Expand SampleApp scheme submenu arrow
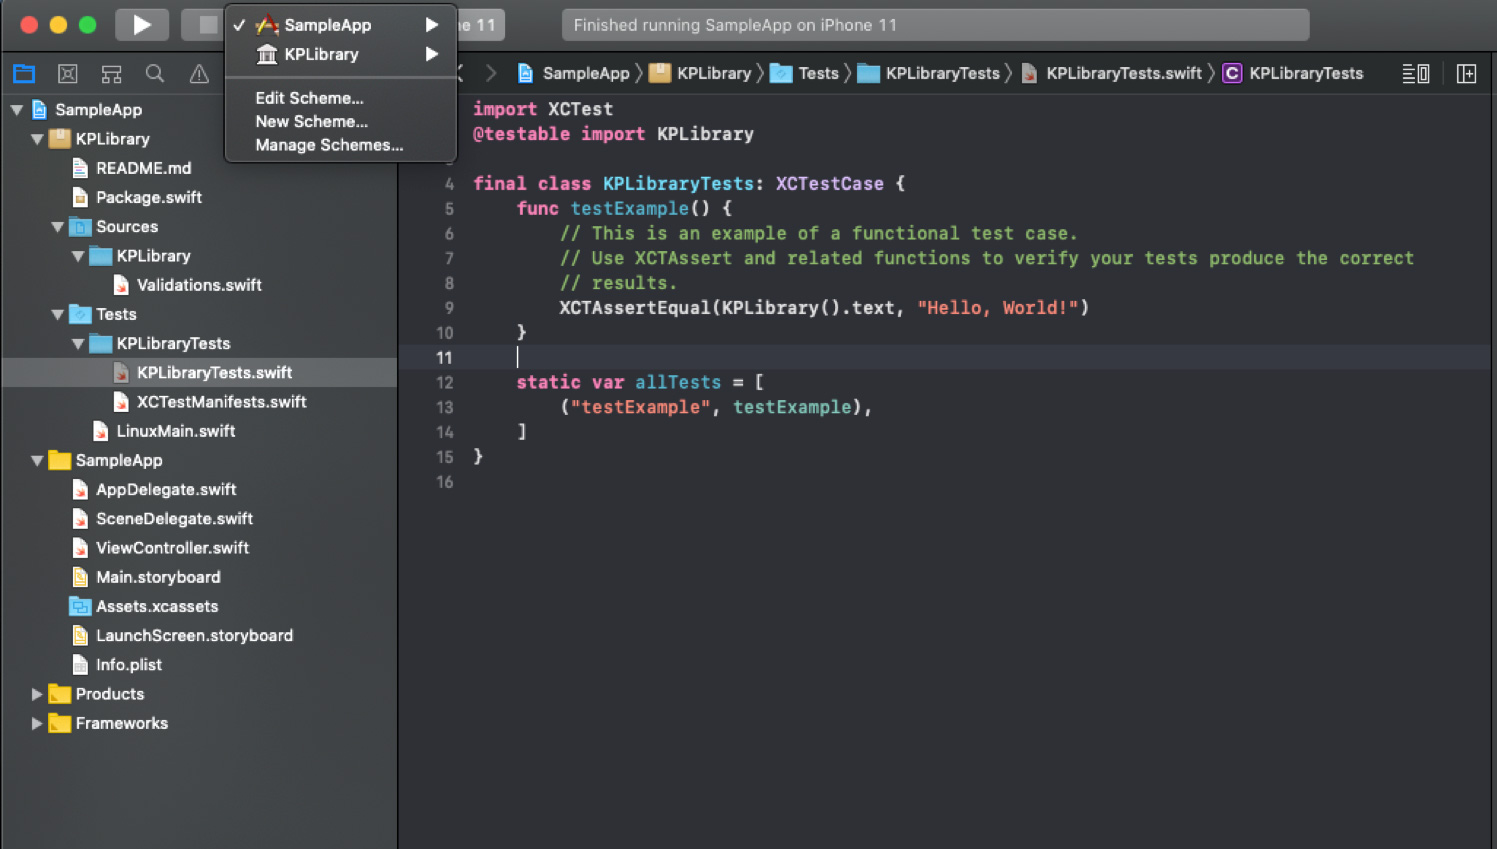Screen dimensions: 1497x849 coord(432,25)
